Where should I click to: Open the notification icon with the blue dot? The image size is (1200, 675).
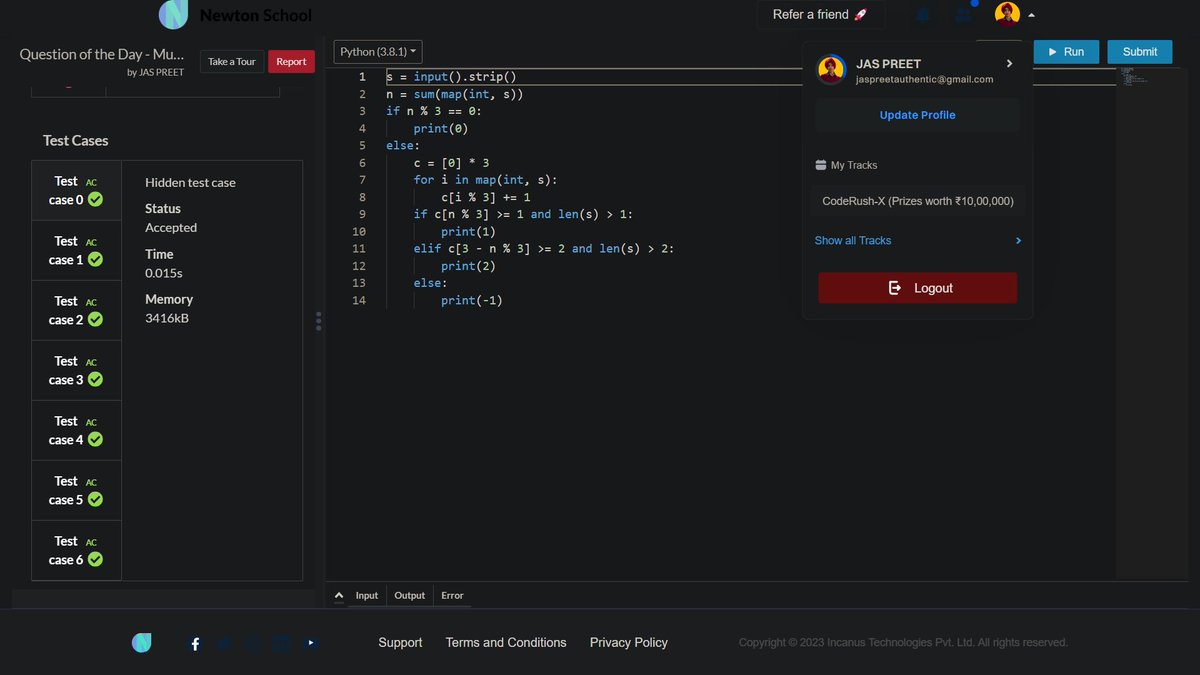[963, 13]
